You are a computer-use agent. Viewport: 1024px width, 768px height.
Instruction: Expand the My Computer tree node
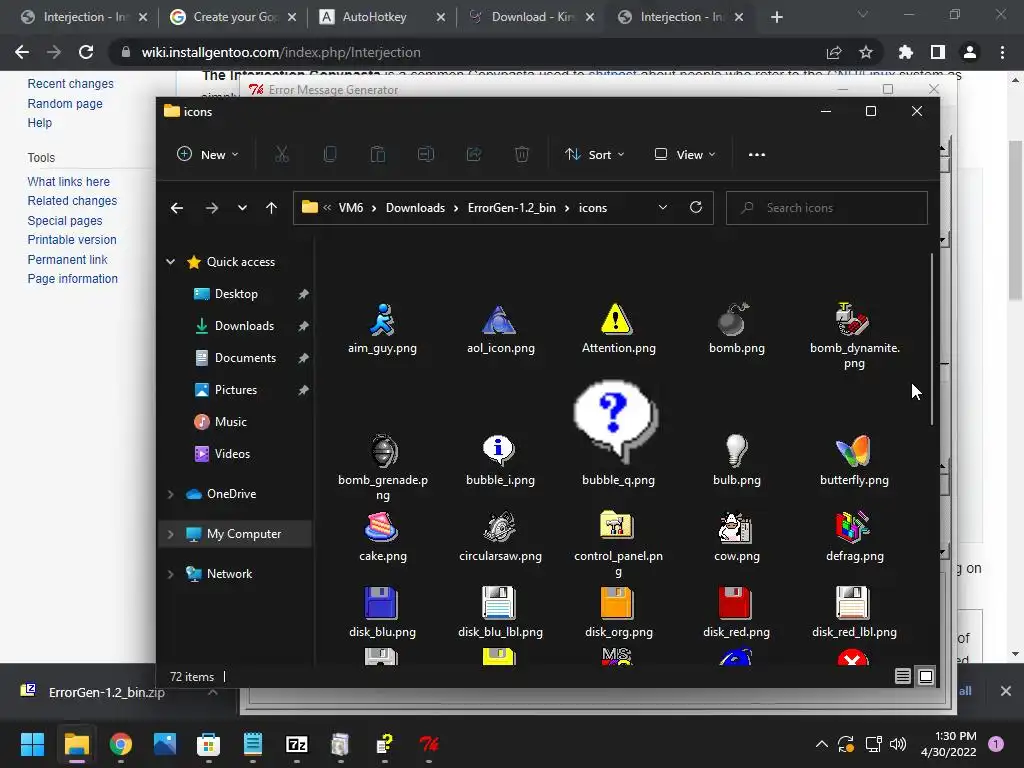coord(170,534)
